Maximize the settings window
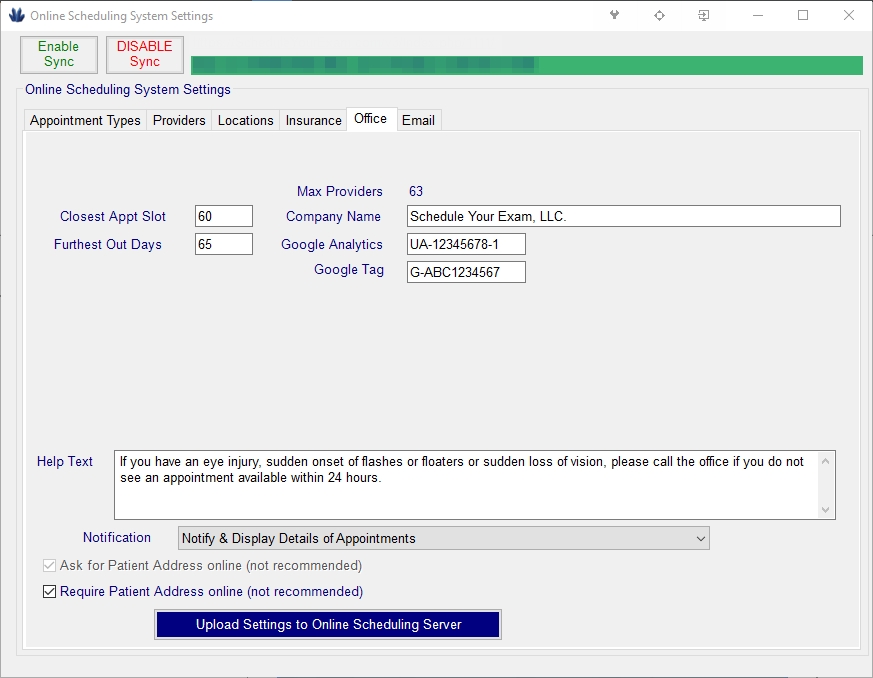Viewport: 873px width, 678px height. coord(803,16)
